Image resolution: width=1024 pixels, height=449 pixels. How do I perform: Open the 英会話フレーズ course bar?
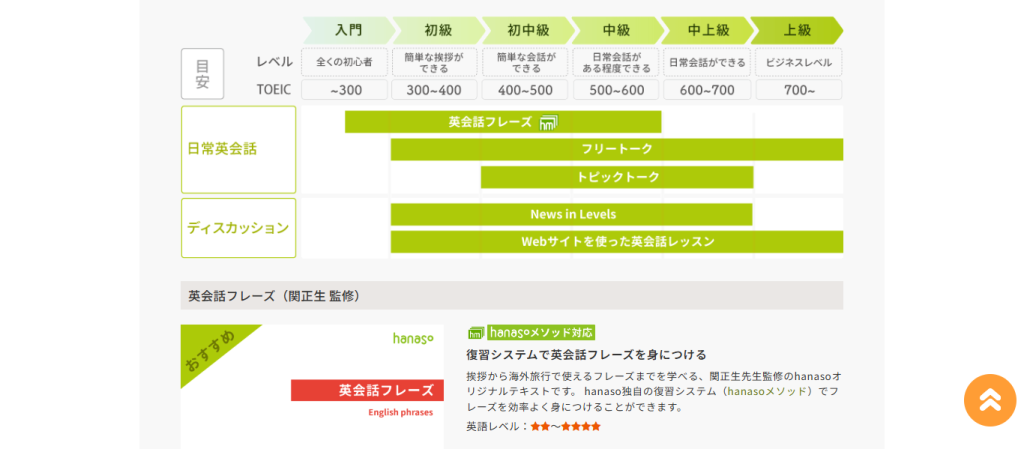(503, 122)
